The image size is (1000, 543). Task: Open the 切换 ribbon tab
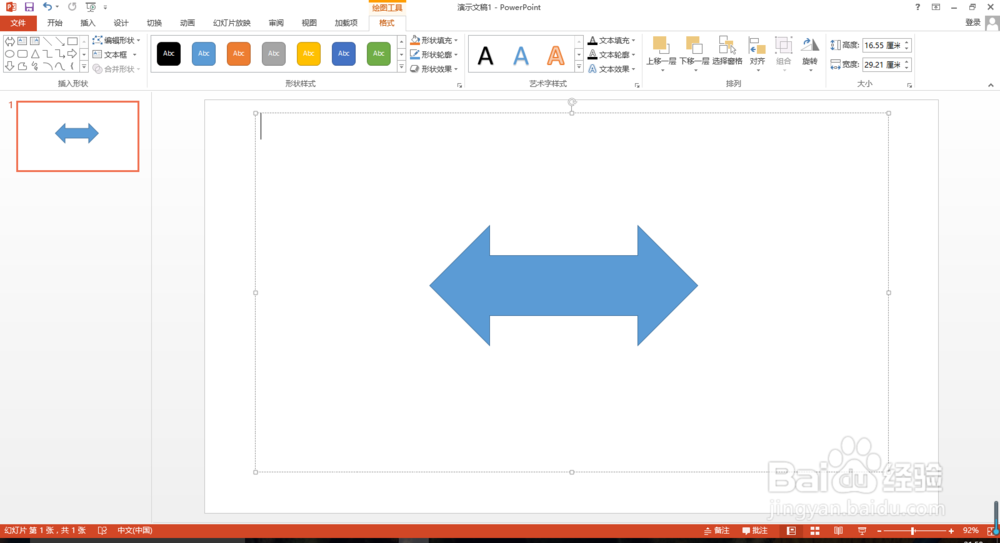pos(154,23)
